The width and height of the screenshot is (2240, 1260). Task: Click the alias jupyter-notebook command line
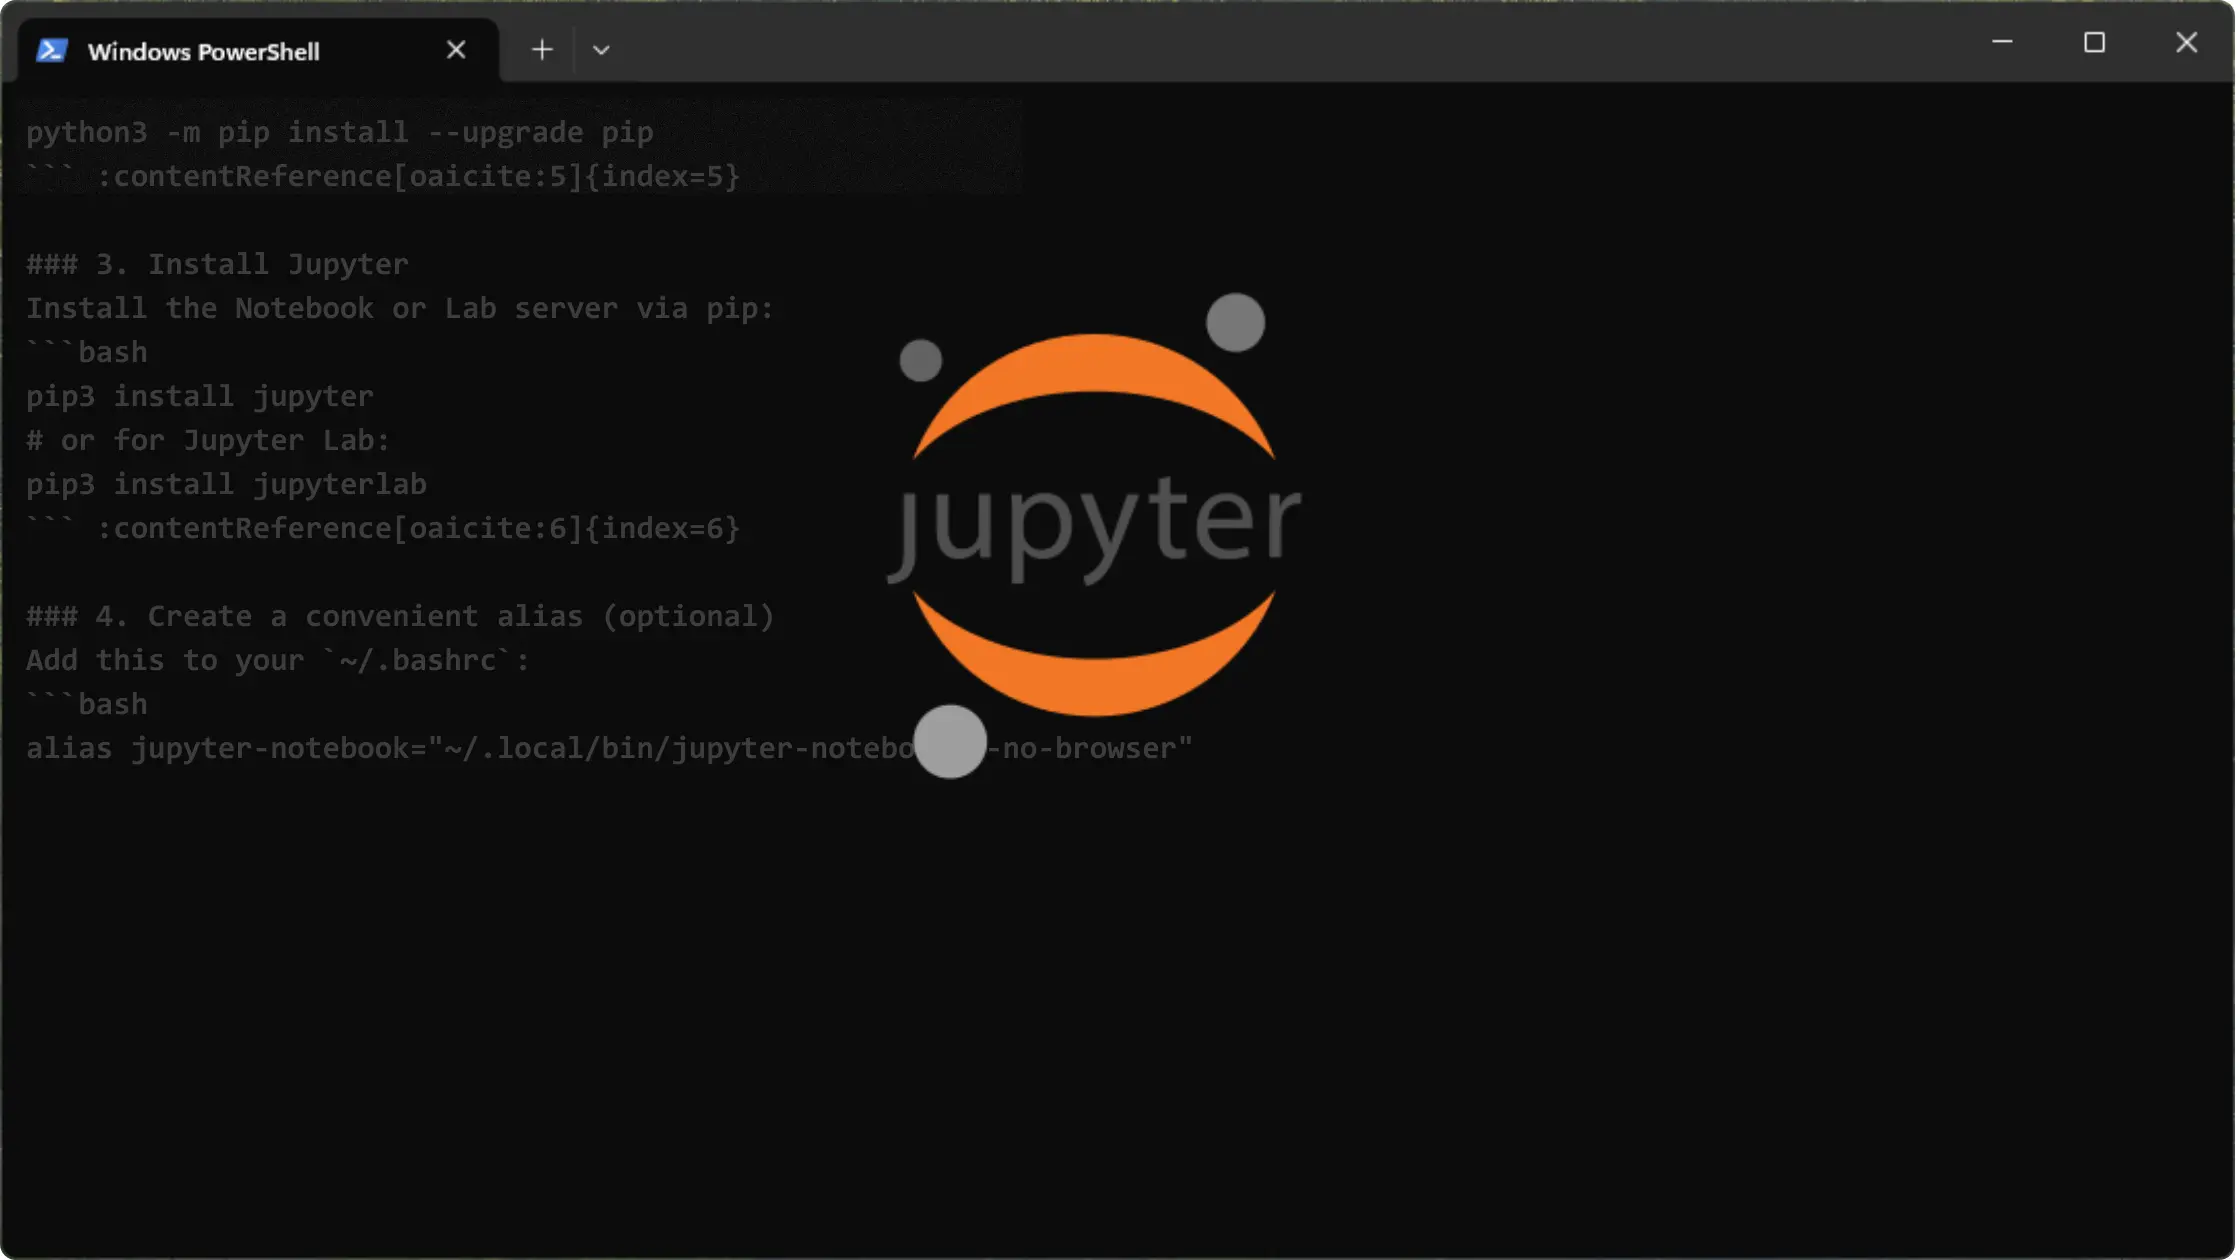tap(468, 748)
